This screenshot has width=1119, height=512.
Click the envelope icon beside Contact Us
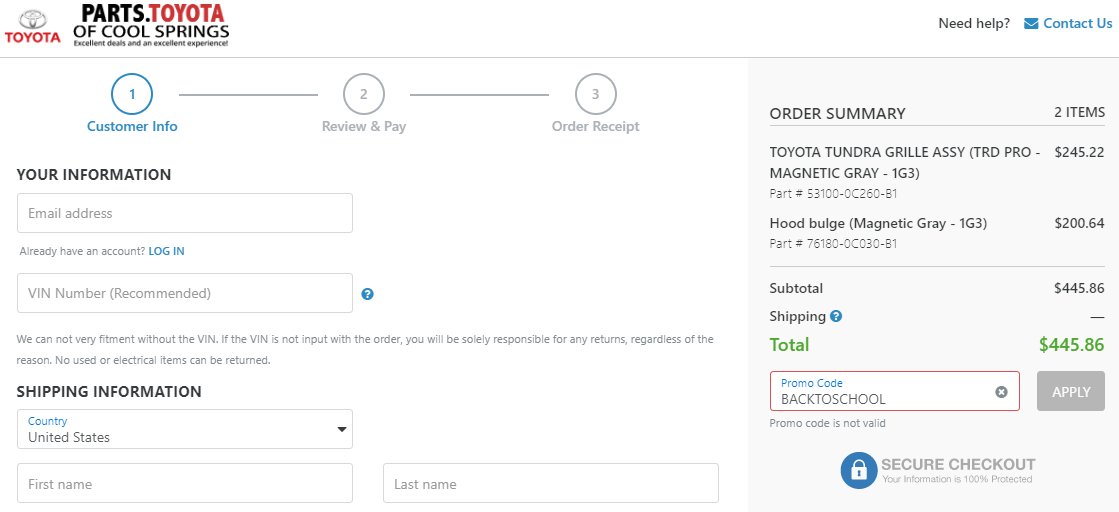click(x=1031, y=24)
